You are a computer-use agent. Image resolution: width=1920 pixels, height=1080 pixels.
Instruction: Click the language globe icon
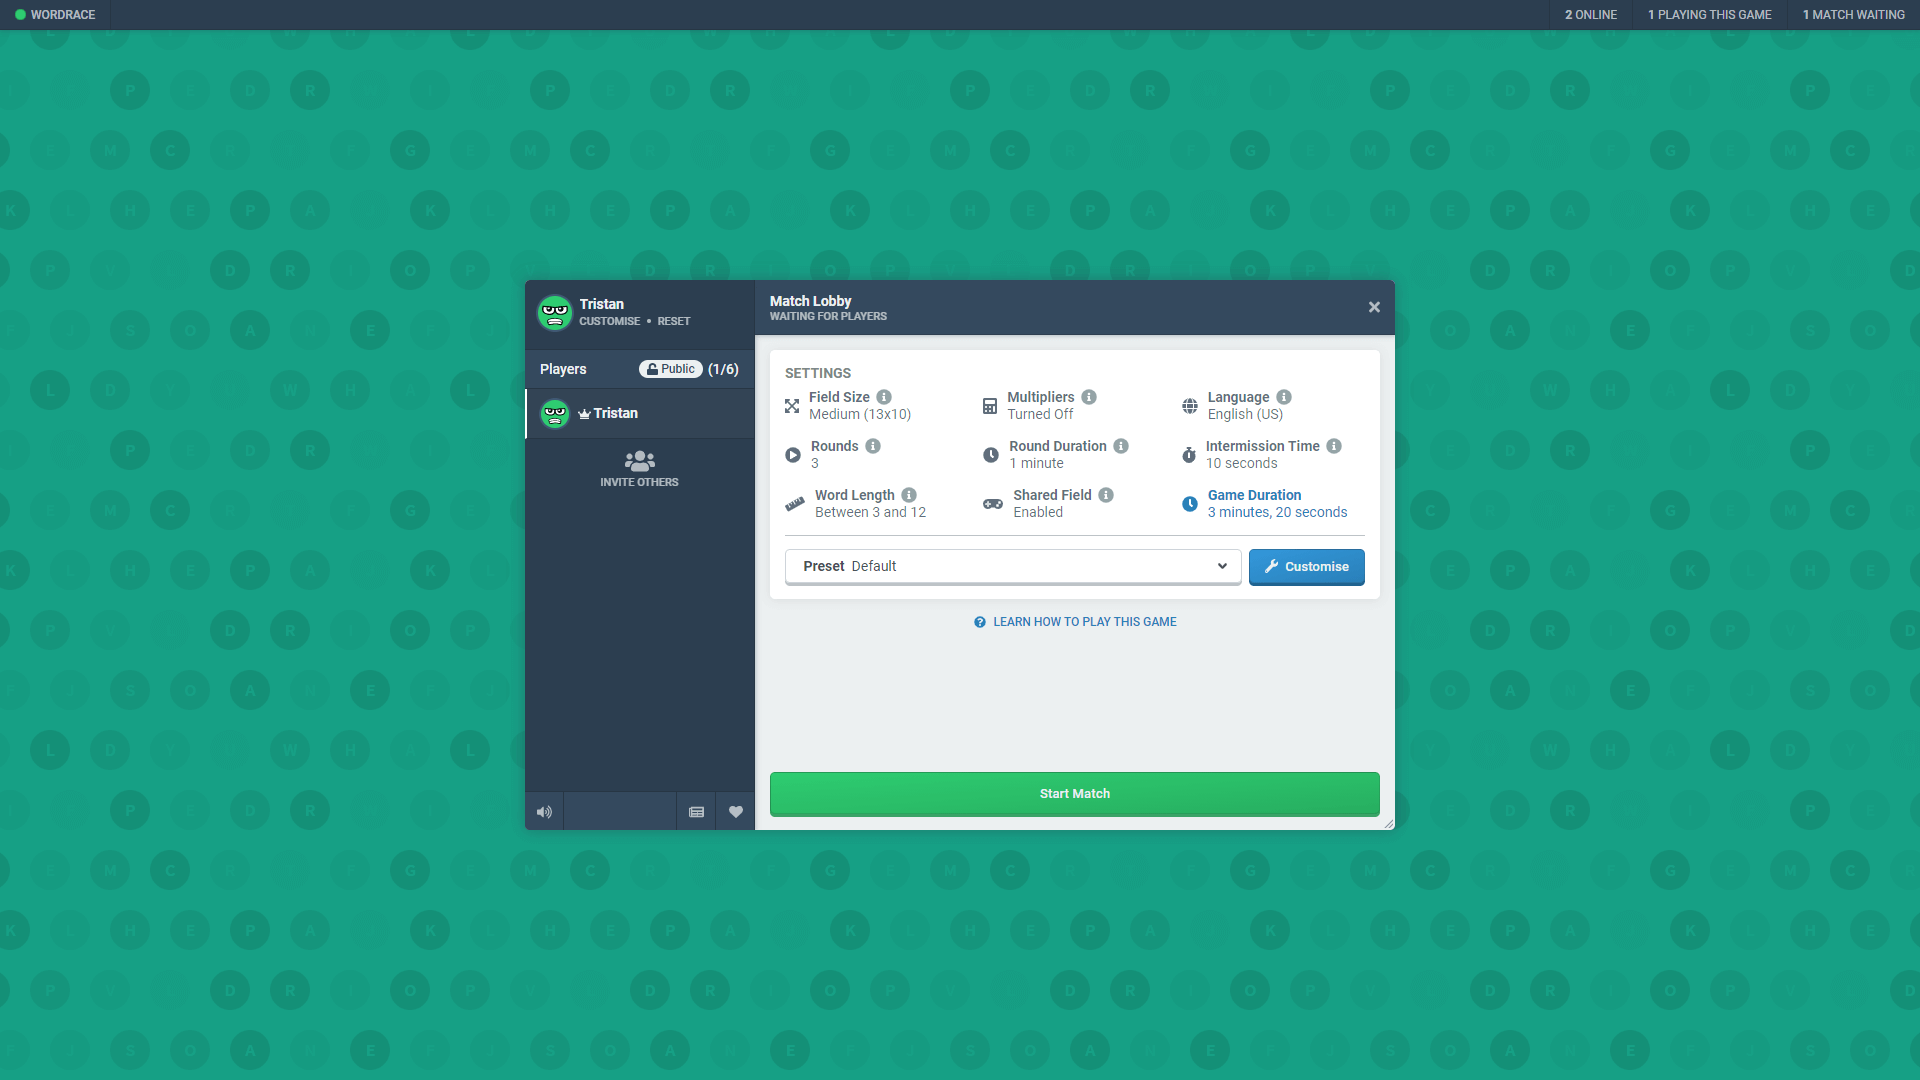click(1189, 405)
